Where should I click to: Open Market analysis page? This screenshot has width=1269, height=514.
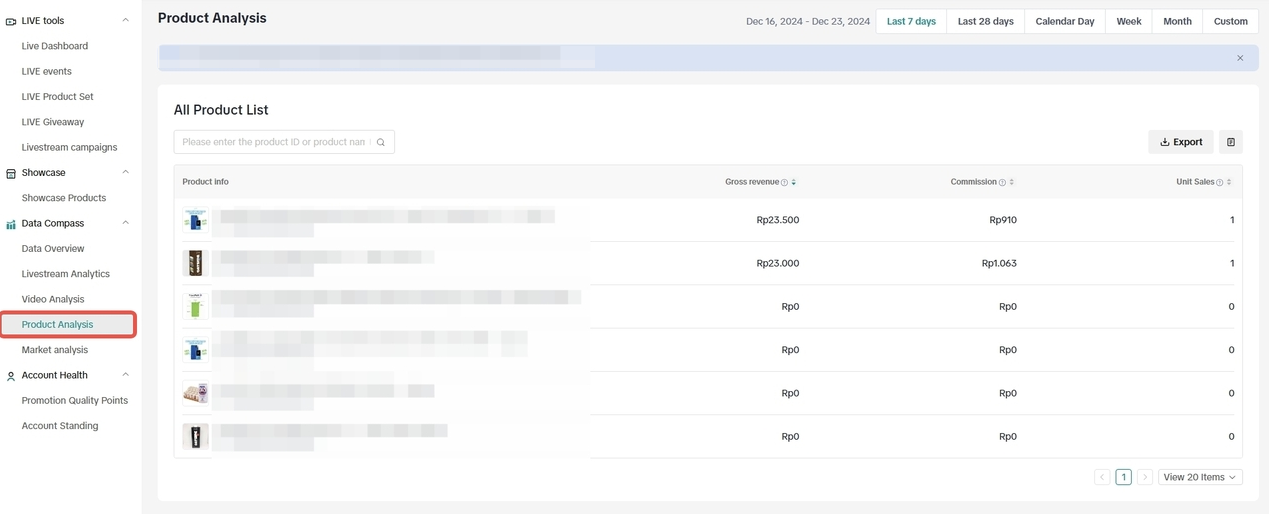55,350
